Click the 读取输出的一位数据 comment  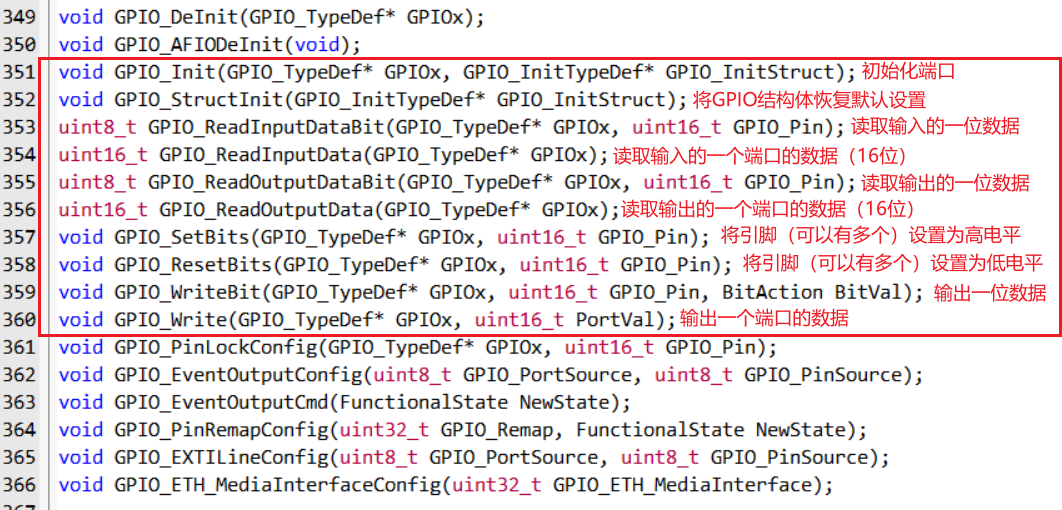tap(945, 183)
